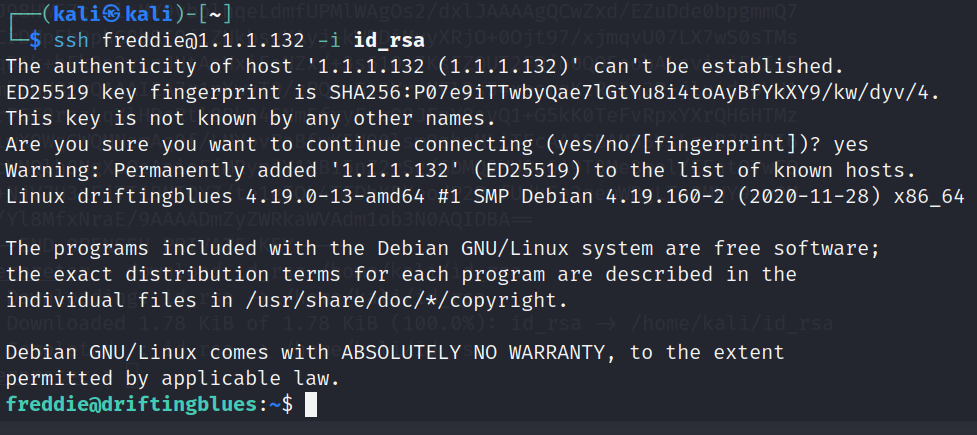Click the ABSOLUTELY NO WARRANTY text
This screenshot has width=977, height=435.
tap(473, 353)
